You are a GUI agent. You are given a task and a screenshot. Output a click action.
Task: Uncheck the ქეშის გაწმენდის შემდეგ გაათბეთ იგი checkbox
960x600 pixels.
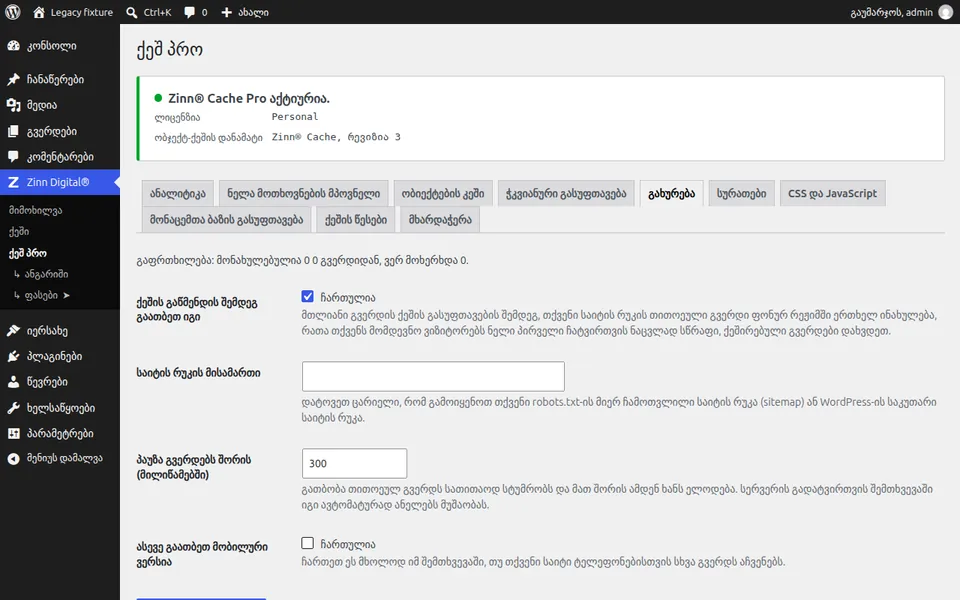coord(307,297)
